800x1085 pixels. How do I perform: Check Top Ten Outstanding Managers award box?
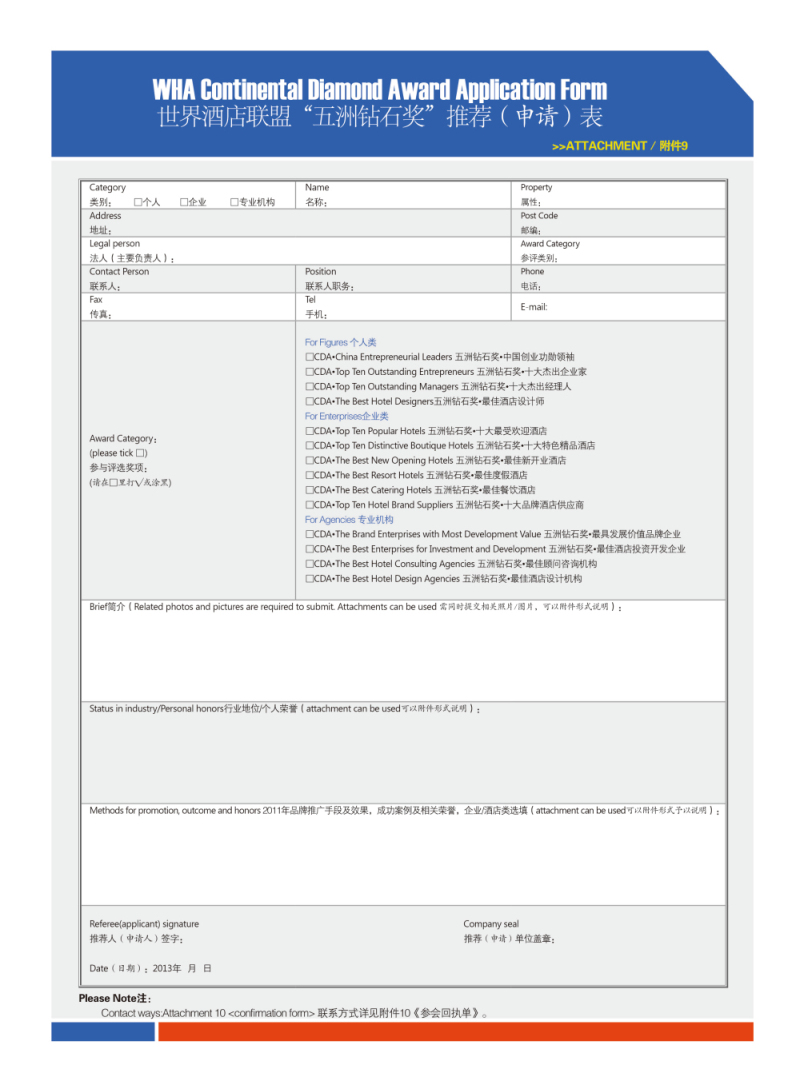coord(310,387)
